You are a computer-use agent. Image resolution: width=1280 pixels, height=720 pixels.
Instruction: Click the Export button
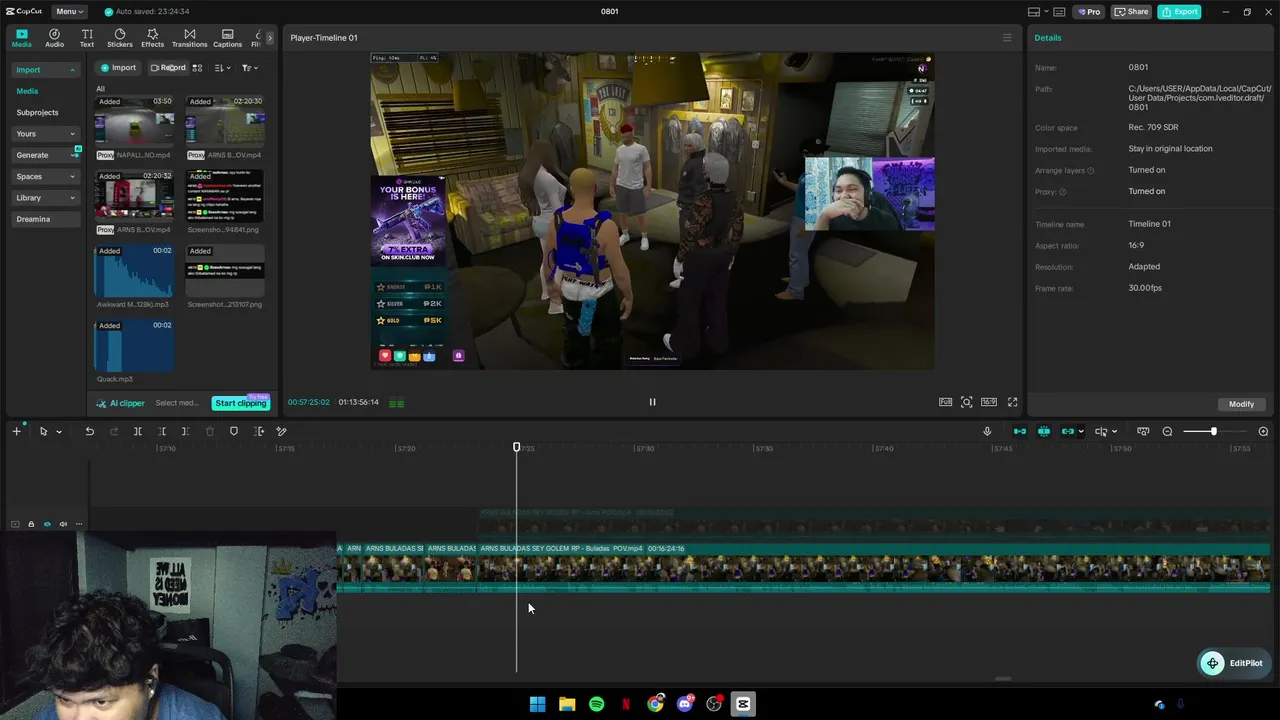[x=1180, y=12]
